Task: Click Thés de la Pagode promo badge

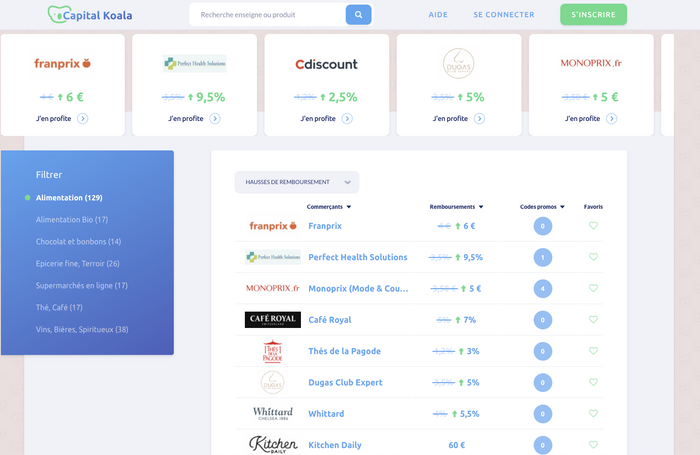Action: [543, 351]
